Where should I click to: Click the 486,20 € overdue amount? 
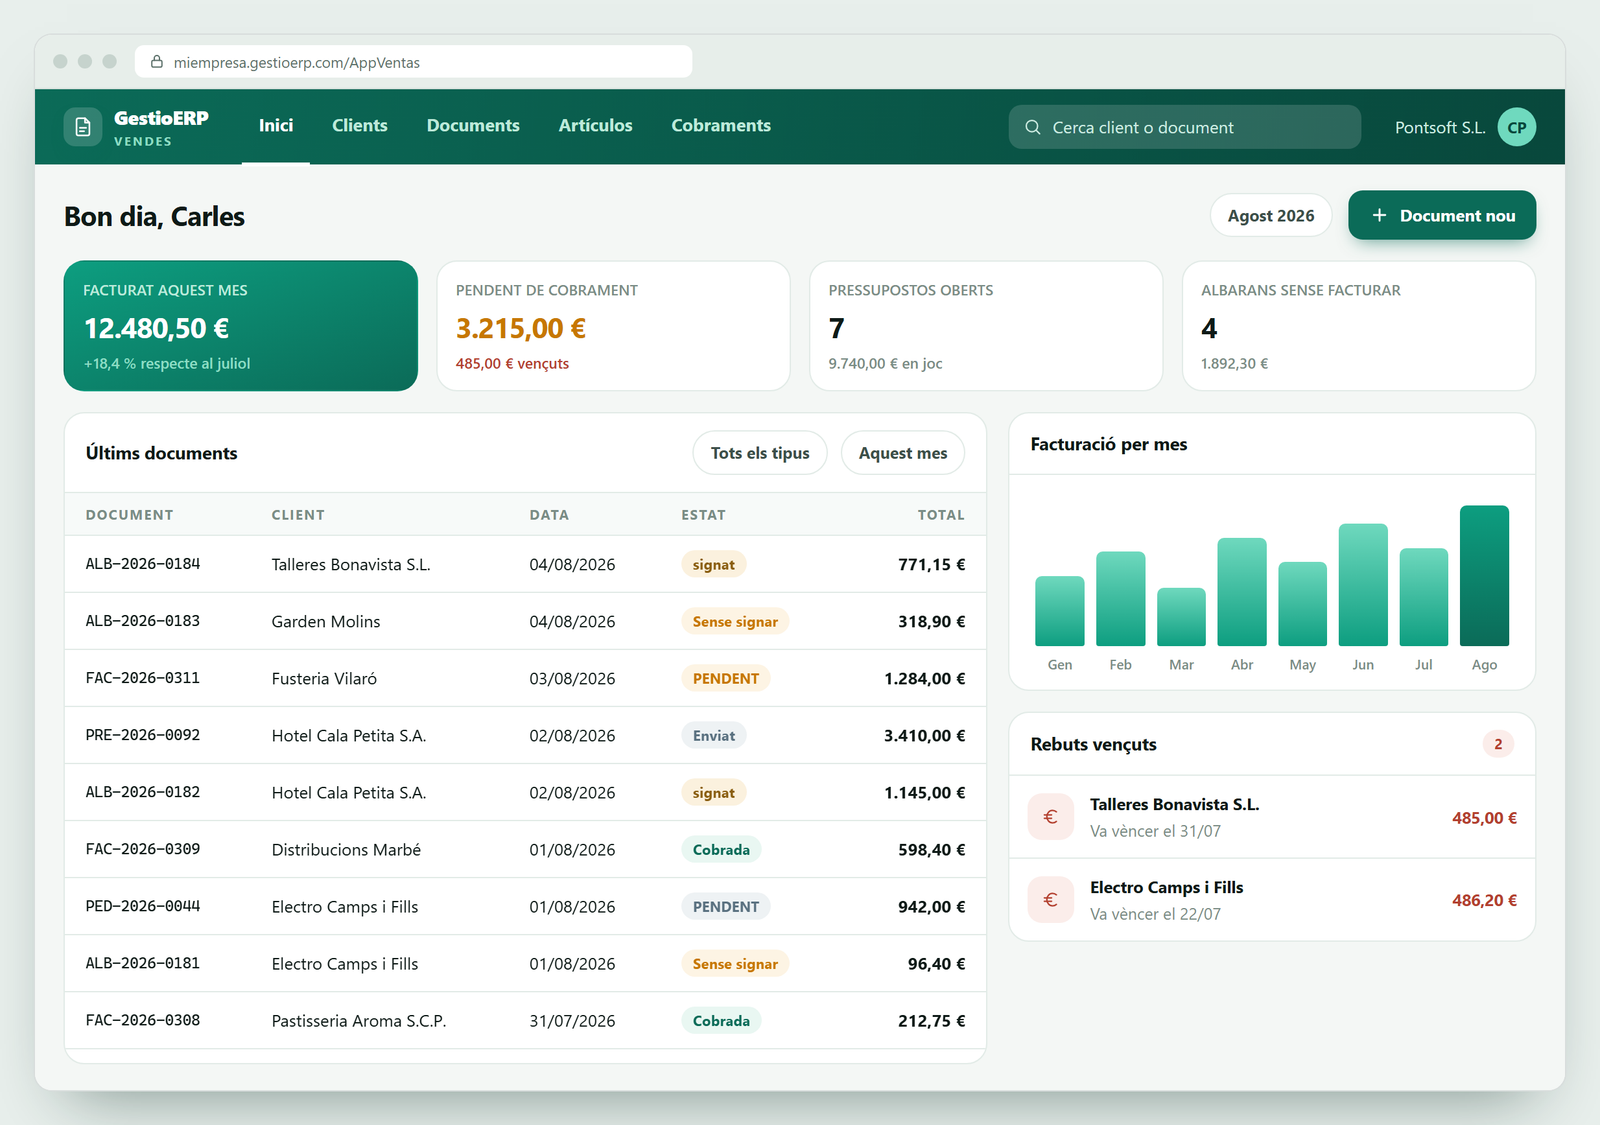(x=1484, y=900)
